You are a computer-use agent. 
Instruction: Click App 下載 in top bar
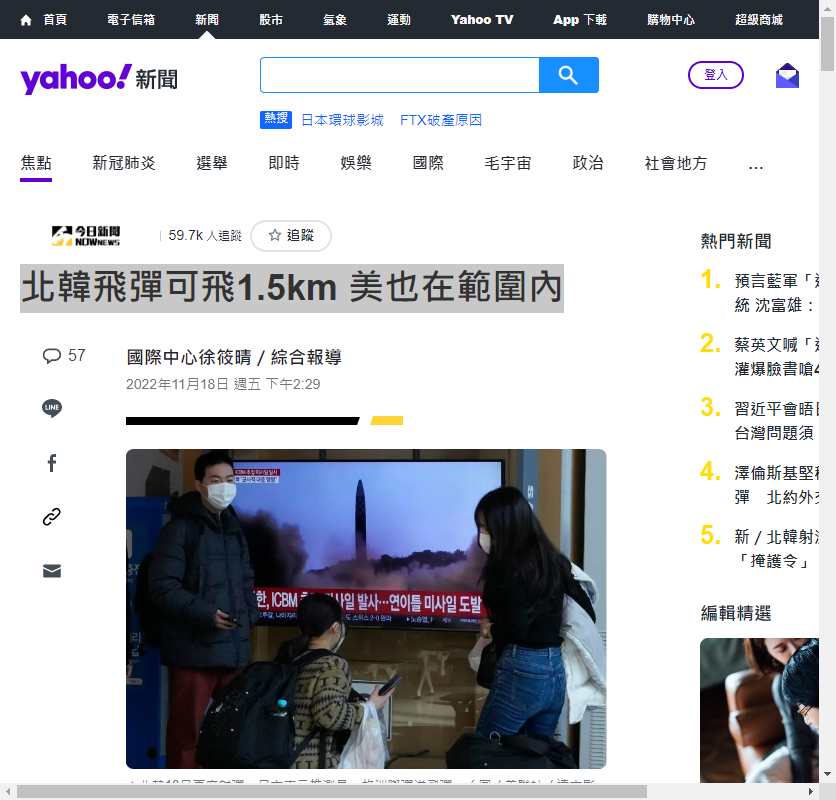coord(580,20)
